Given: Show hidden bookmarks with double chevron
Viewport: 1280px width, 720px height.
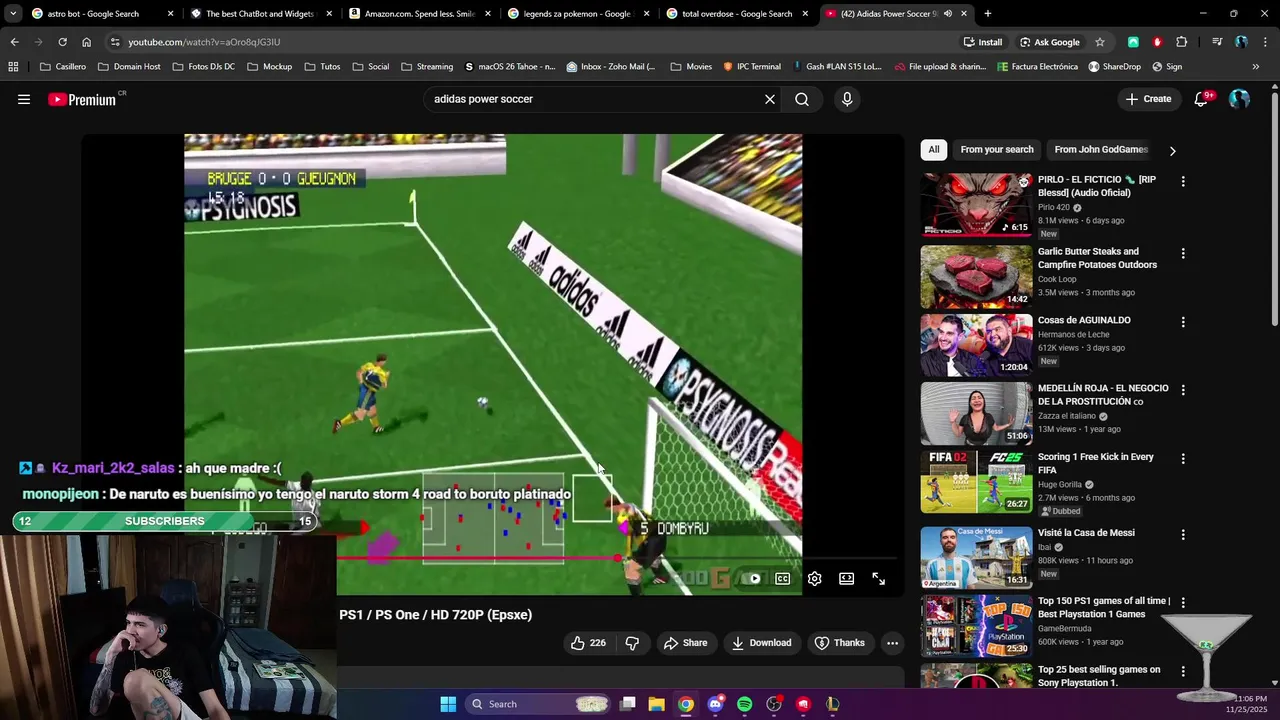Looking at the screenshot, I should point(1256,66).
